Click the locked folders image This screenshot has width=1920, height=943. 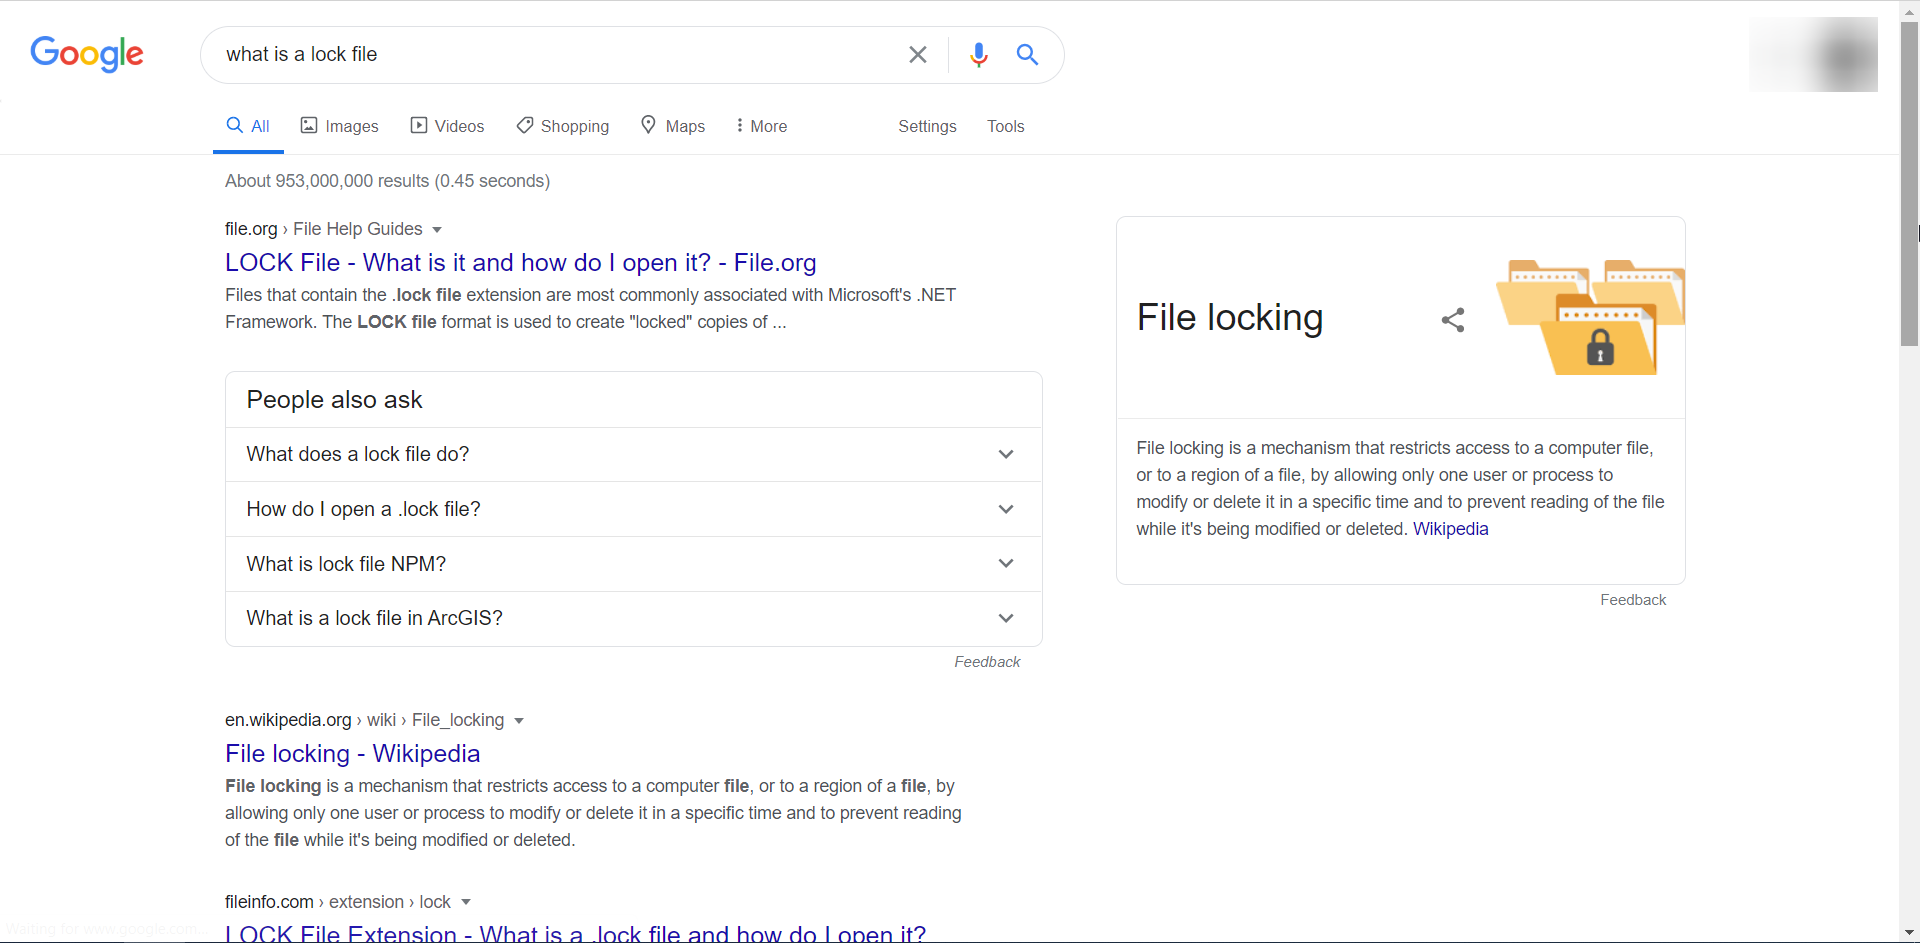coord(1590,317)
